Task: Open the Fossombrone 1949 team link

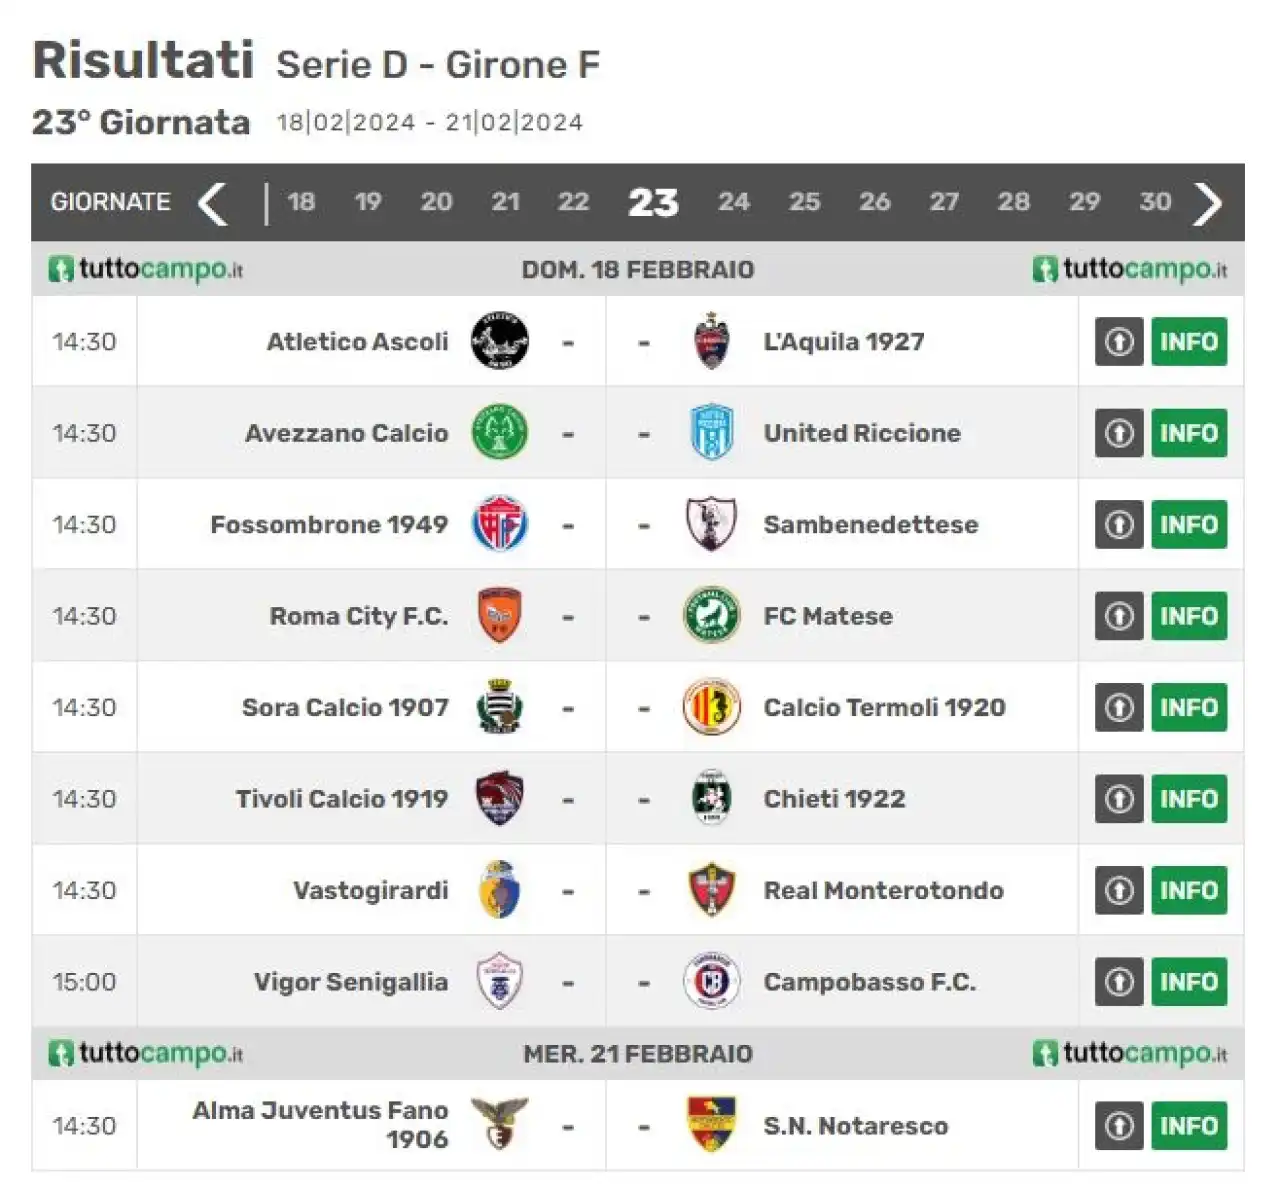Action: 329,524
